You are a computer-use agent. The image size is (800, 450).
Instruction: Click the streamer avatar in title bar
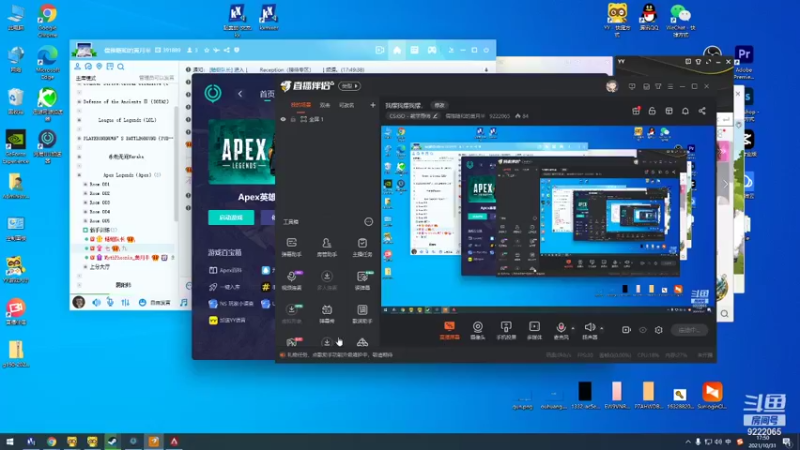[x=612, y=86]
